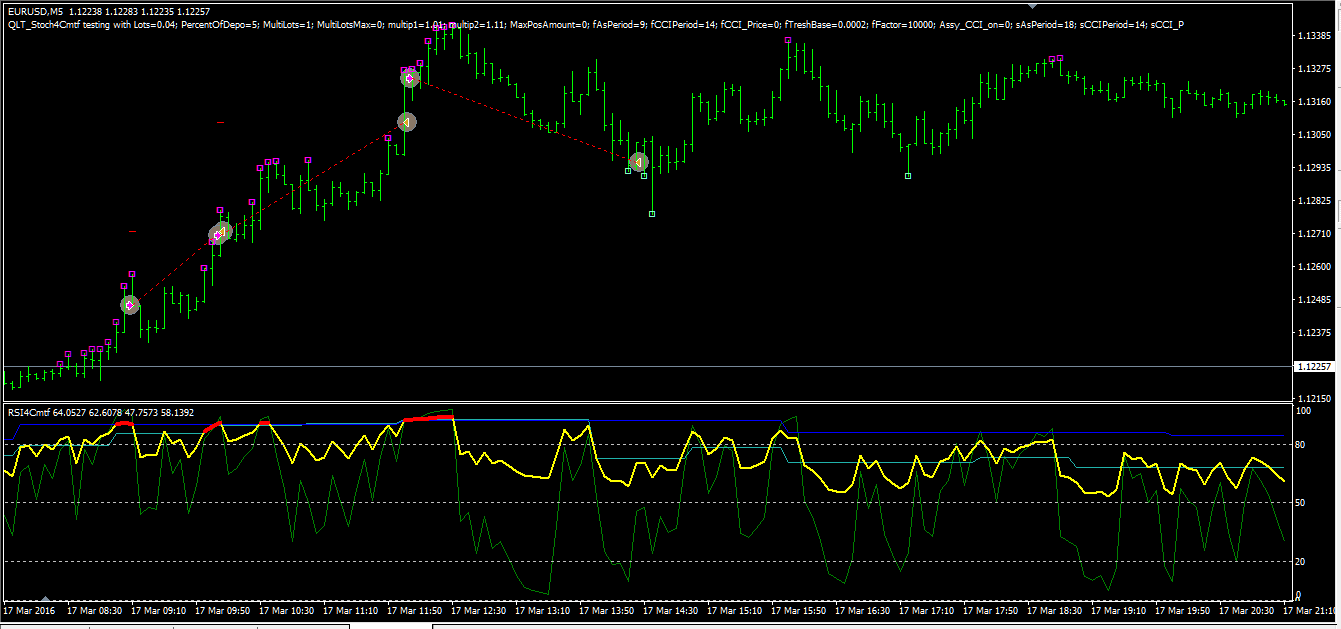Click the 17 Mar 13:50 time label
The width and height of the screenshot is (1341, 629).
point(607,610)
